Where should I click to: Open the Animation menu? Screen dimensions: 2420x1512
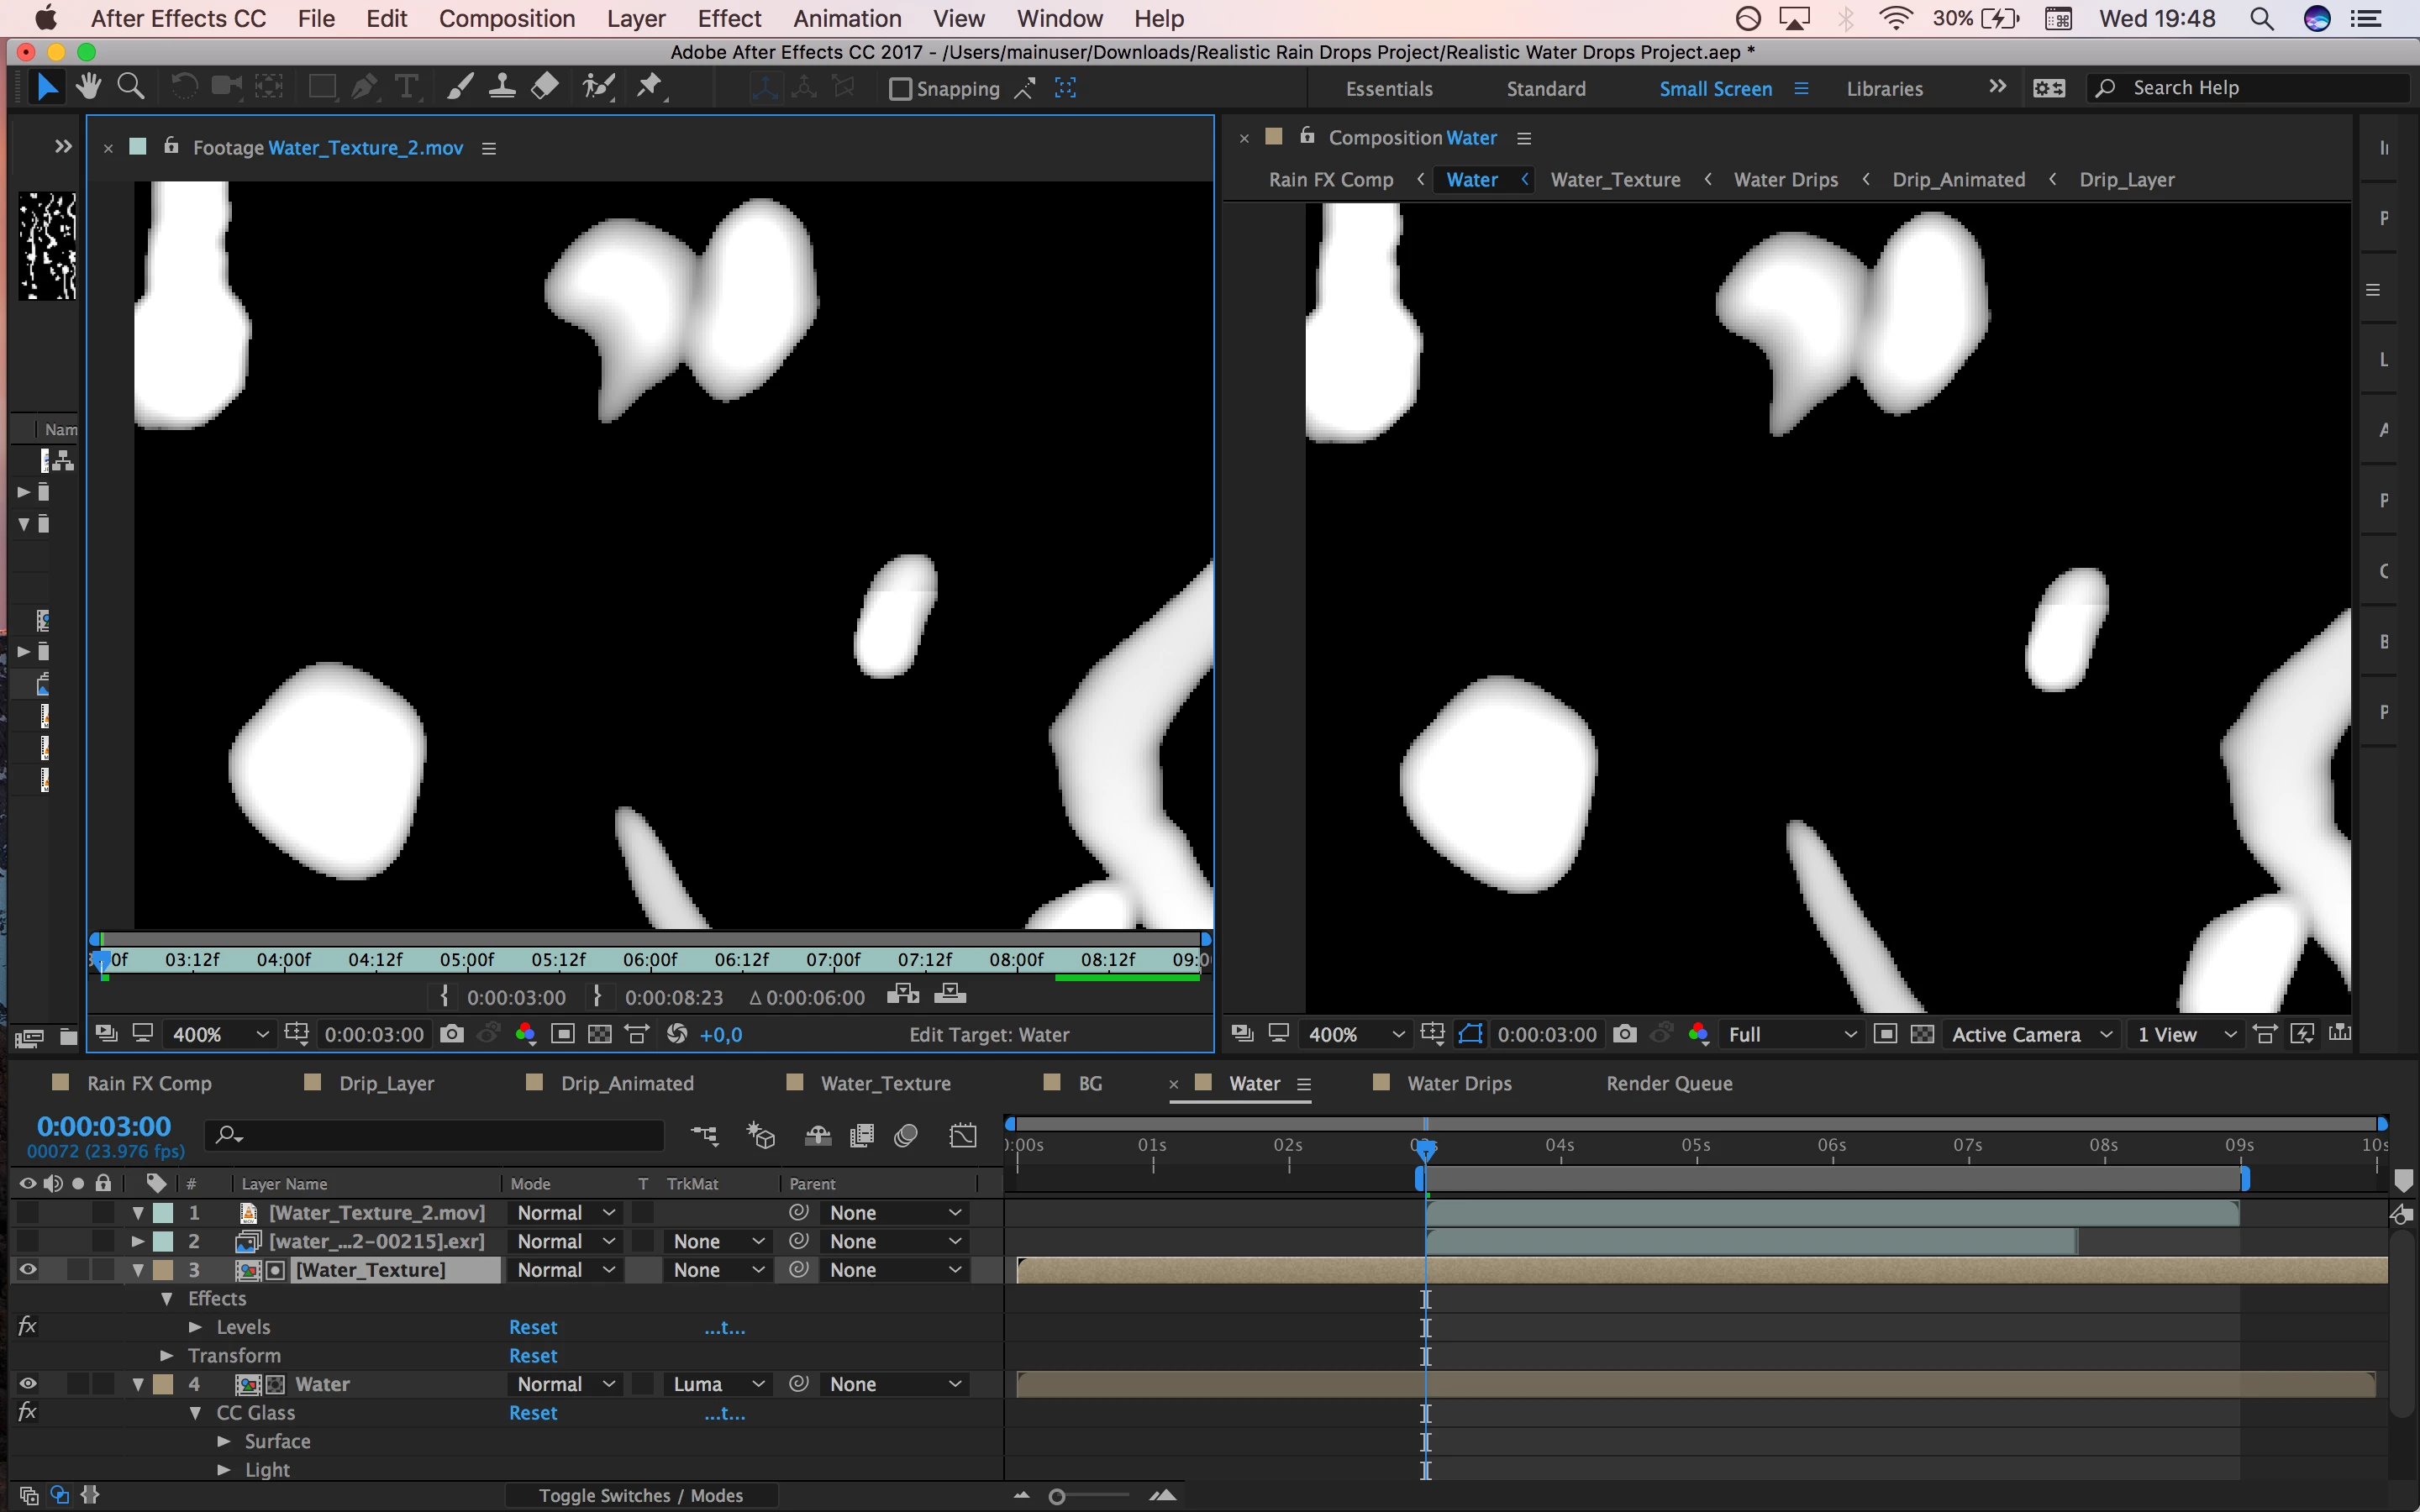point(847,19)
